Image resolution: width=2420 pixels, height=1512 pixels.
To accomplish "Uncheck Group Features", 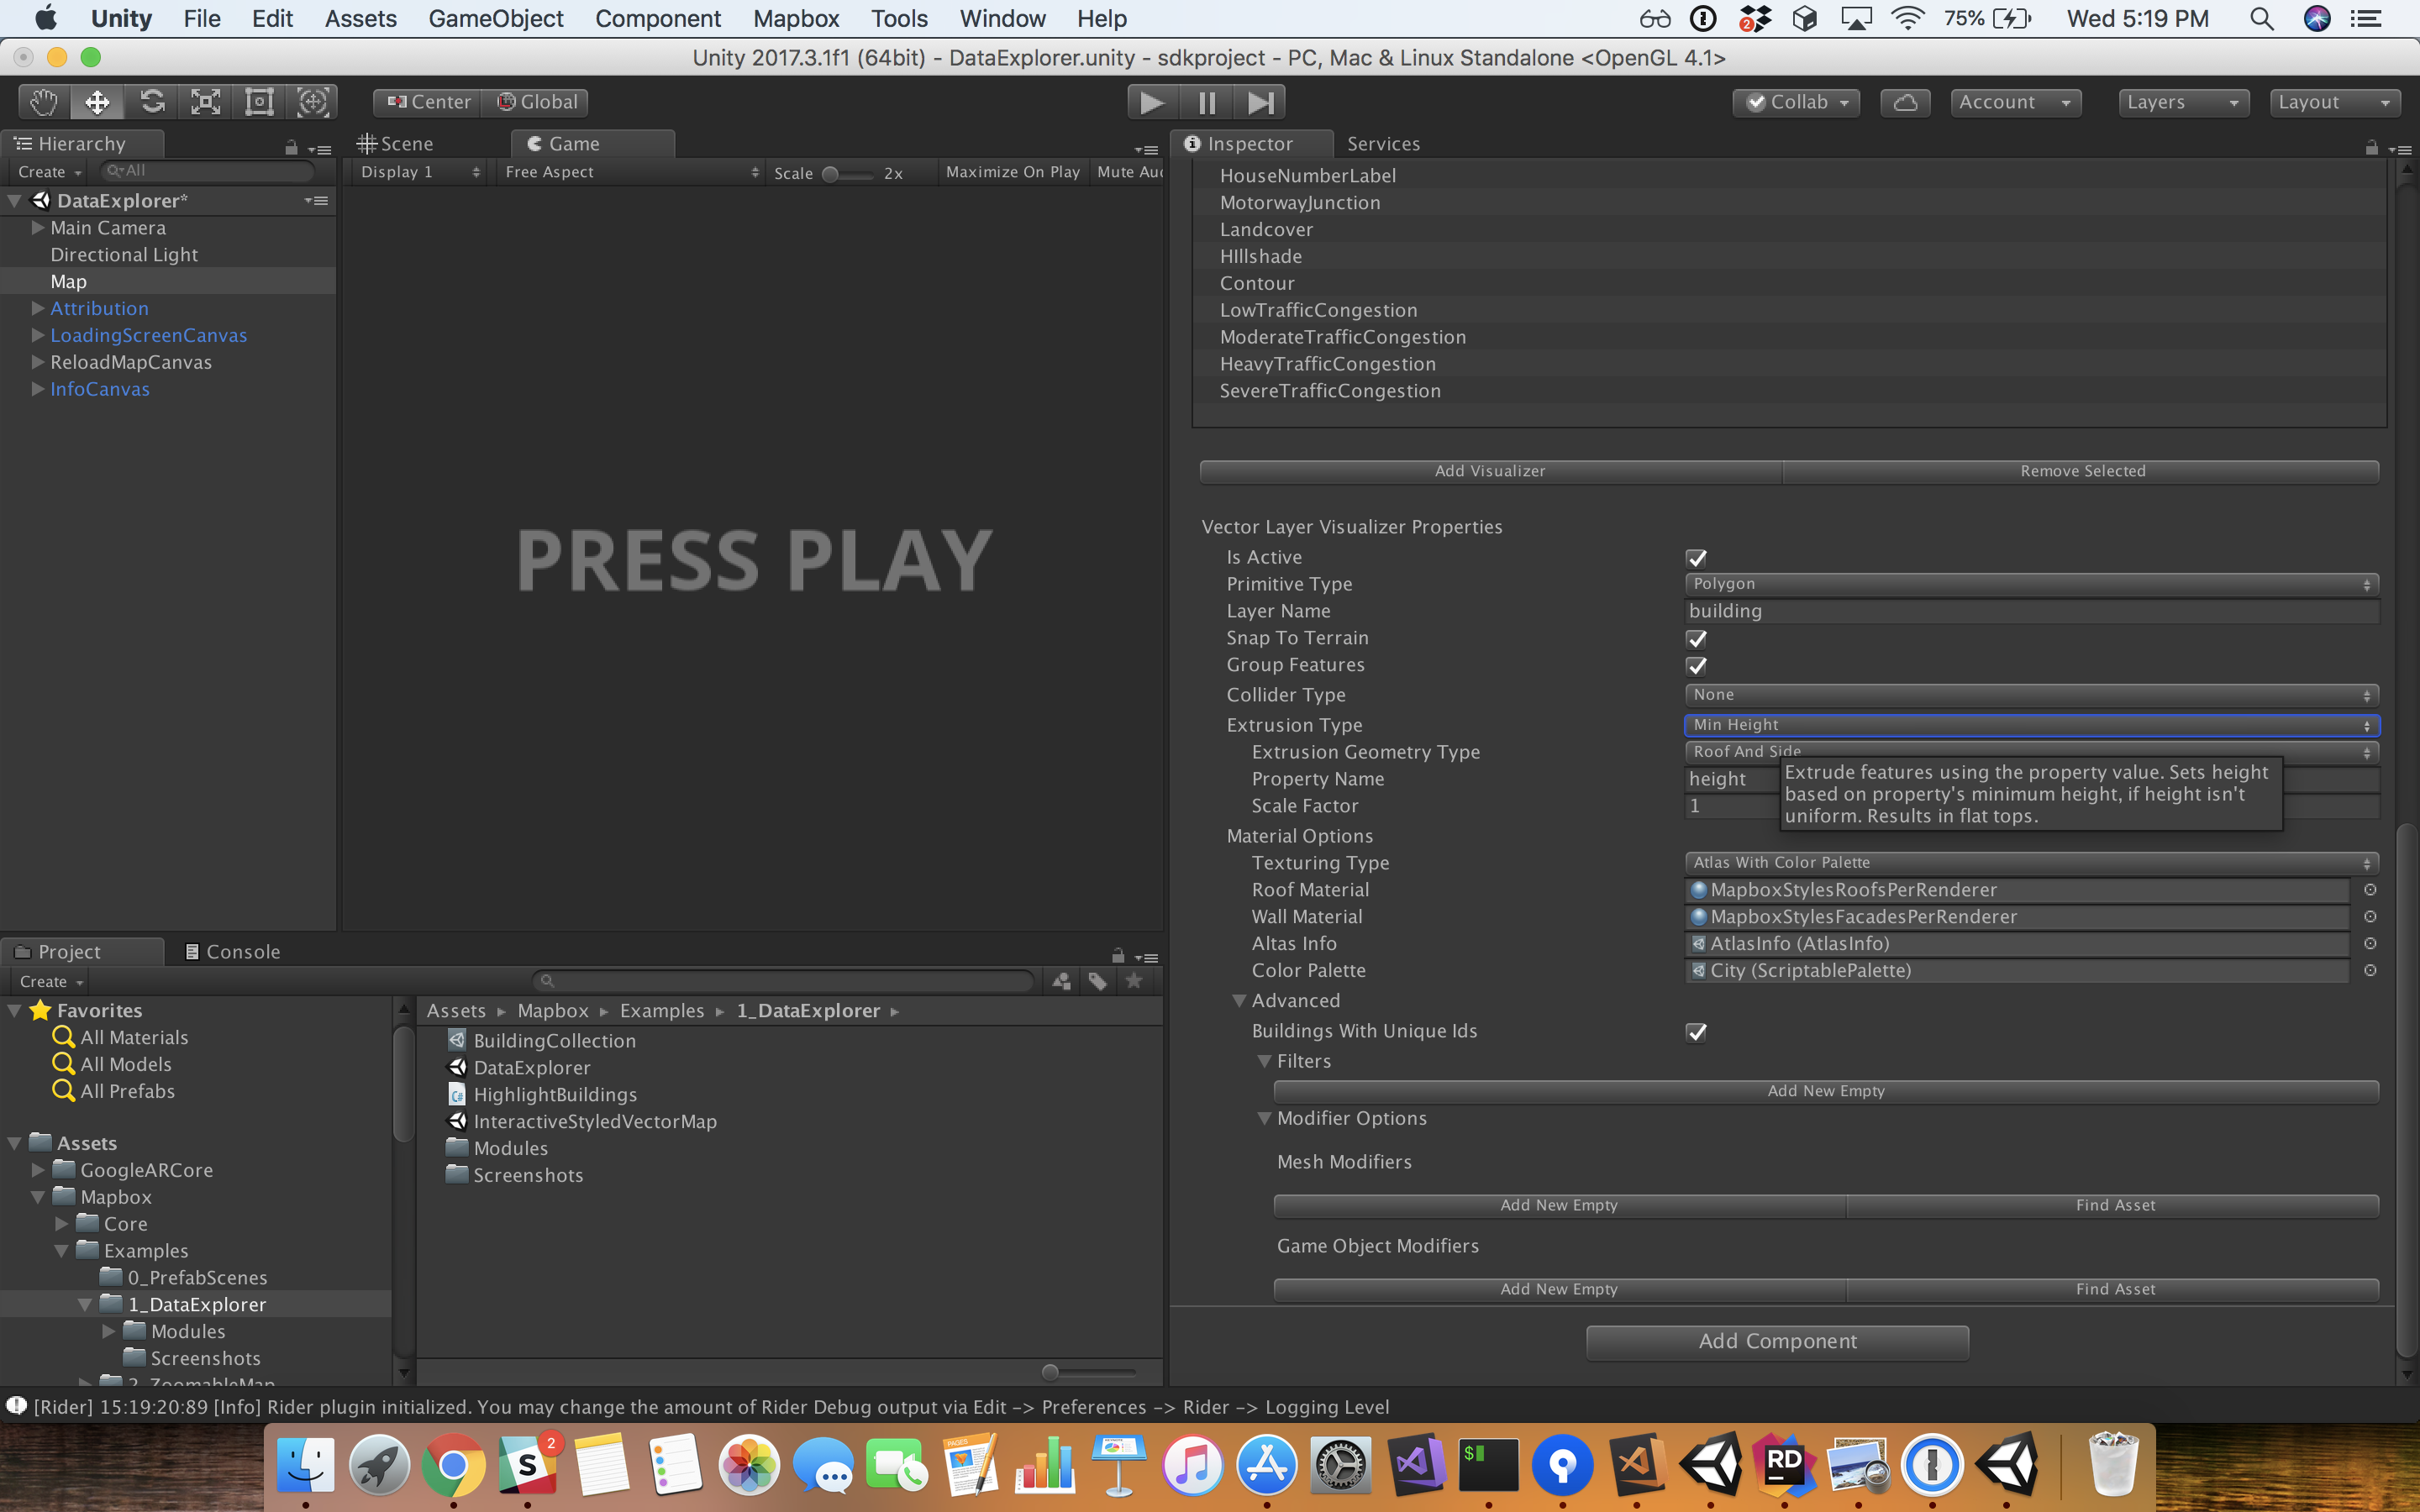I will 1697,666.
